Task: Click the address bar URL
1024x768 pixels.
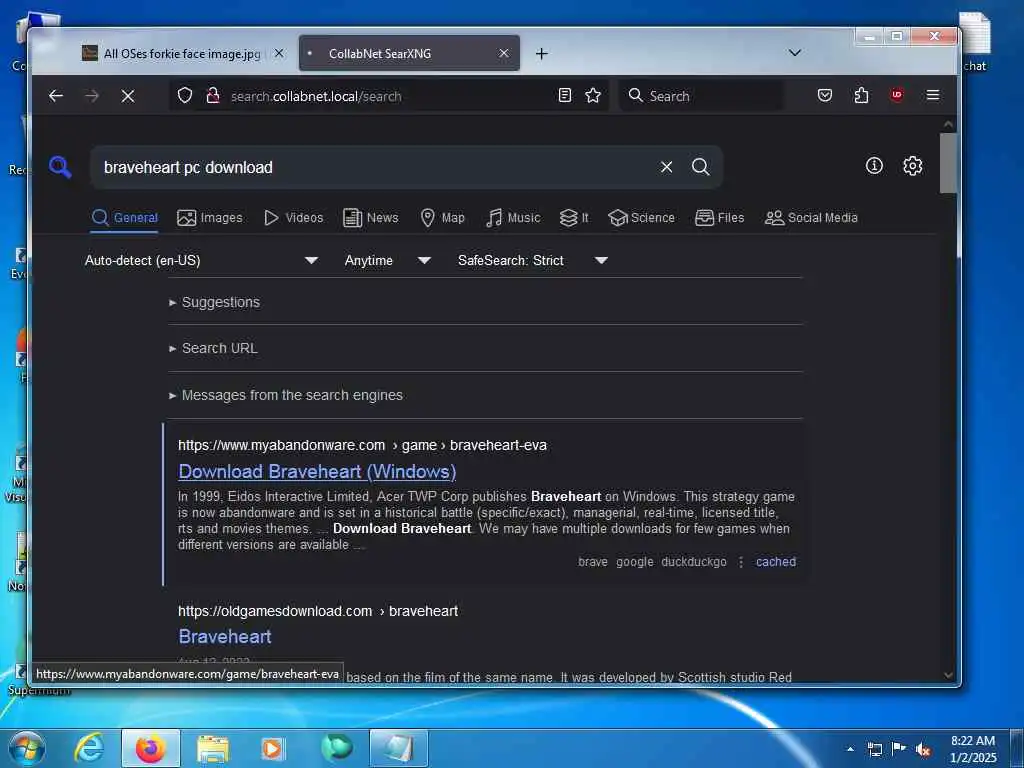Action: 315,97
